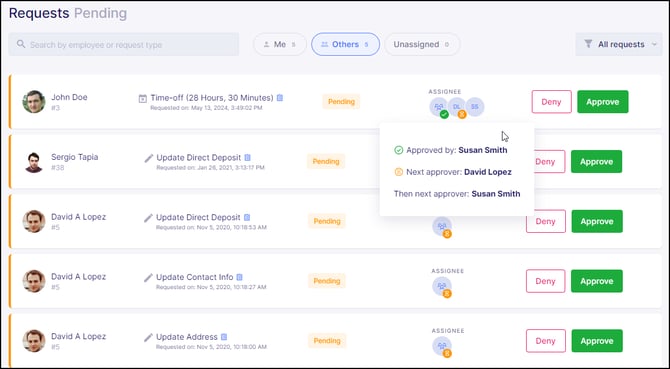Screen dimensions: 670x369
Task: Approve John Doe's time-off request
Action: pyautogui.click(x=602, y=102)
